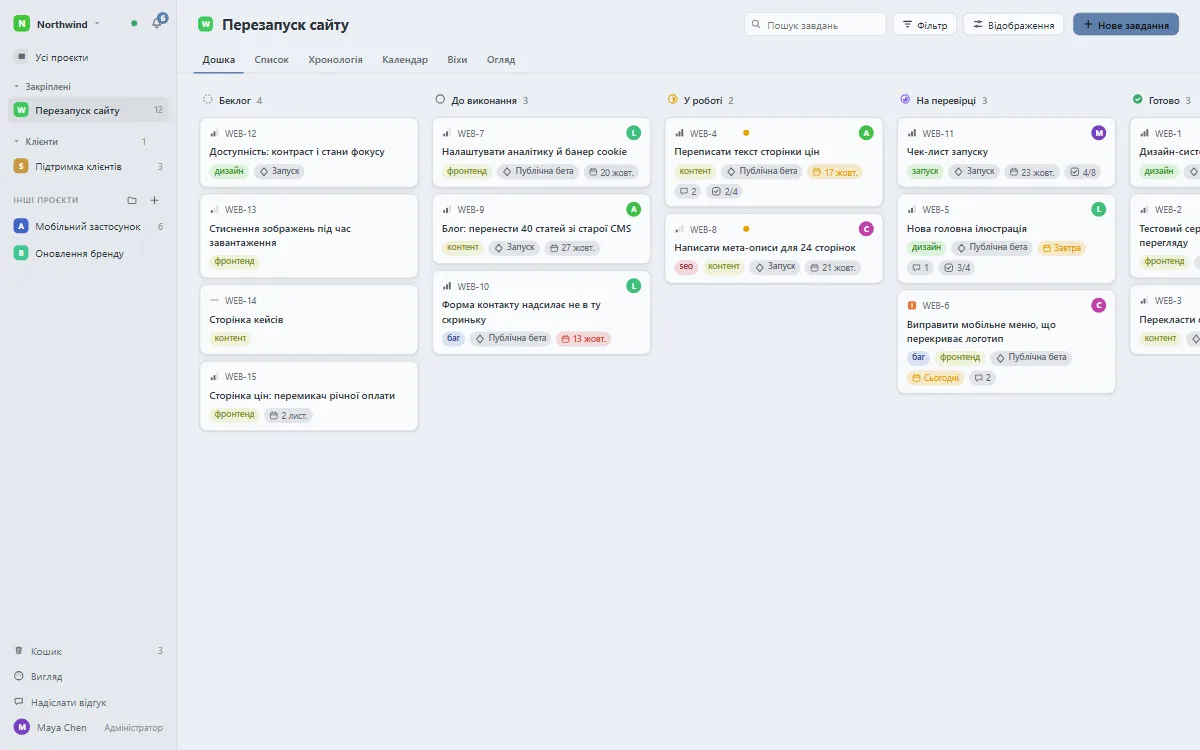This screenshot has width=1200, height=750.
Task: Open Кошик in the sidebar
Action: [x=89, y=651]
